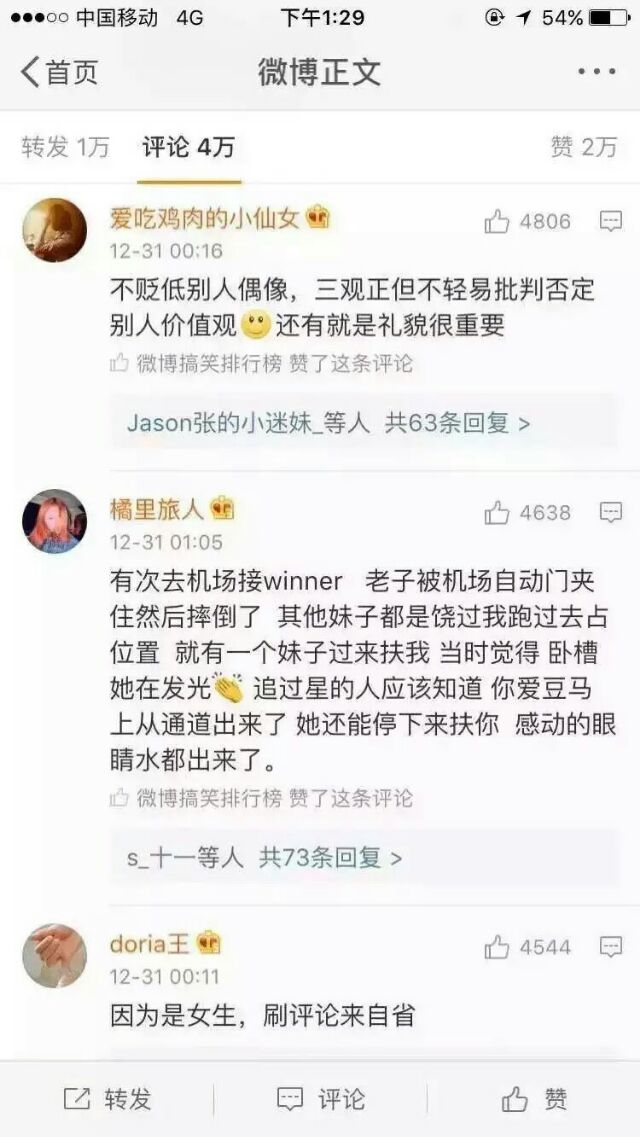Tap the bottom 转发 repost button
Image resolution: width=640 pixels, height=1137 pixels.
click(107, 1099)
